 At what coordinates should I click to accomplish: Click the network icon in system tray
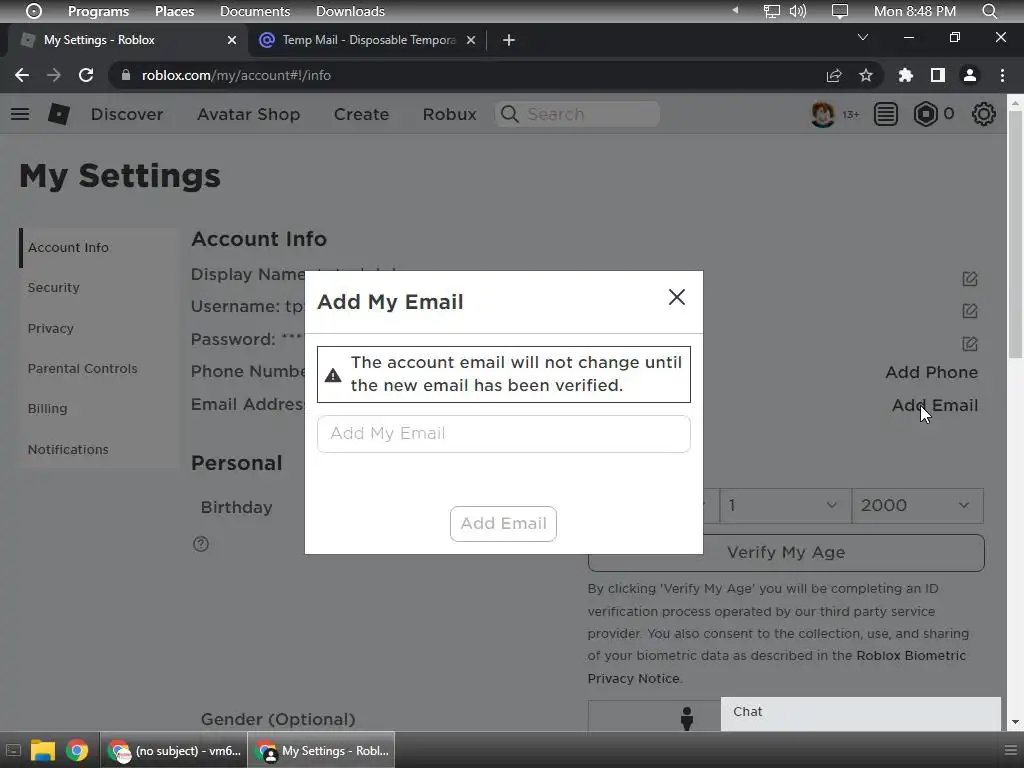point(772,11)
